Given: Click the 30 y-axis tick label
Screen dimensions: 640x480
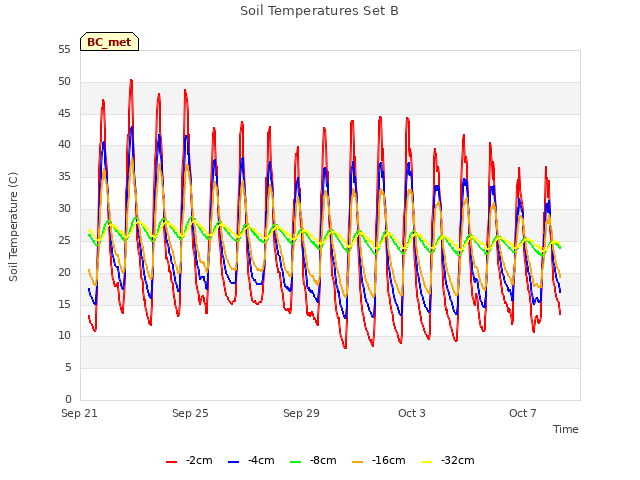Looking at the screenshot, I should (64, 209).
